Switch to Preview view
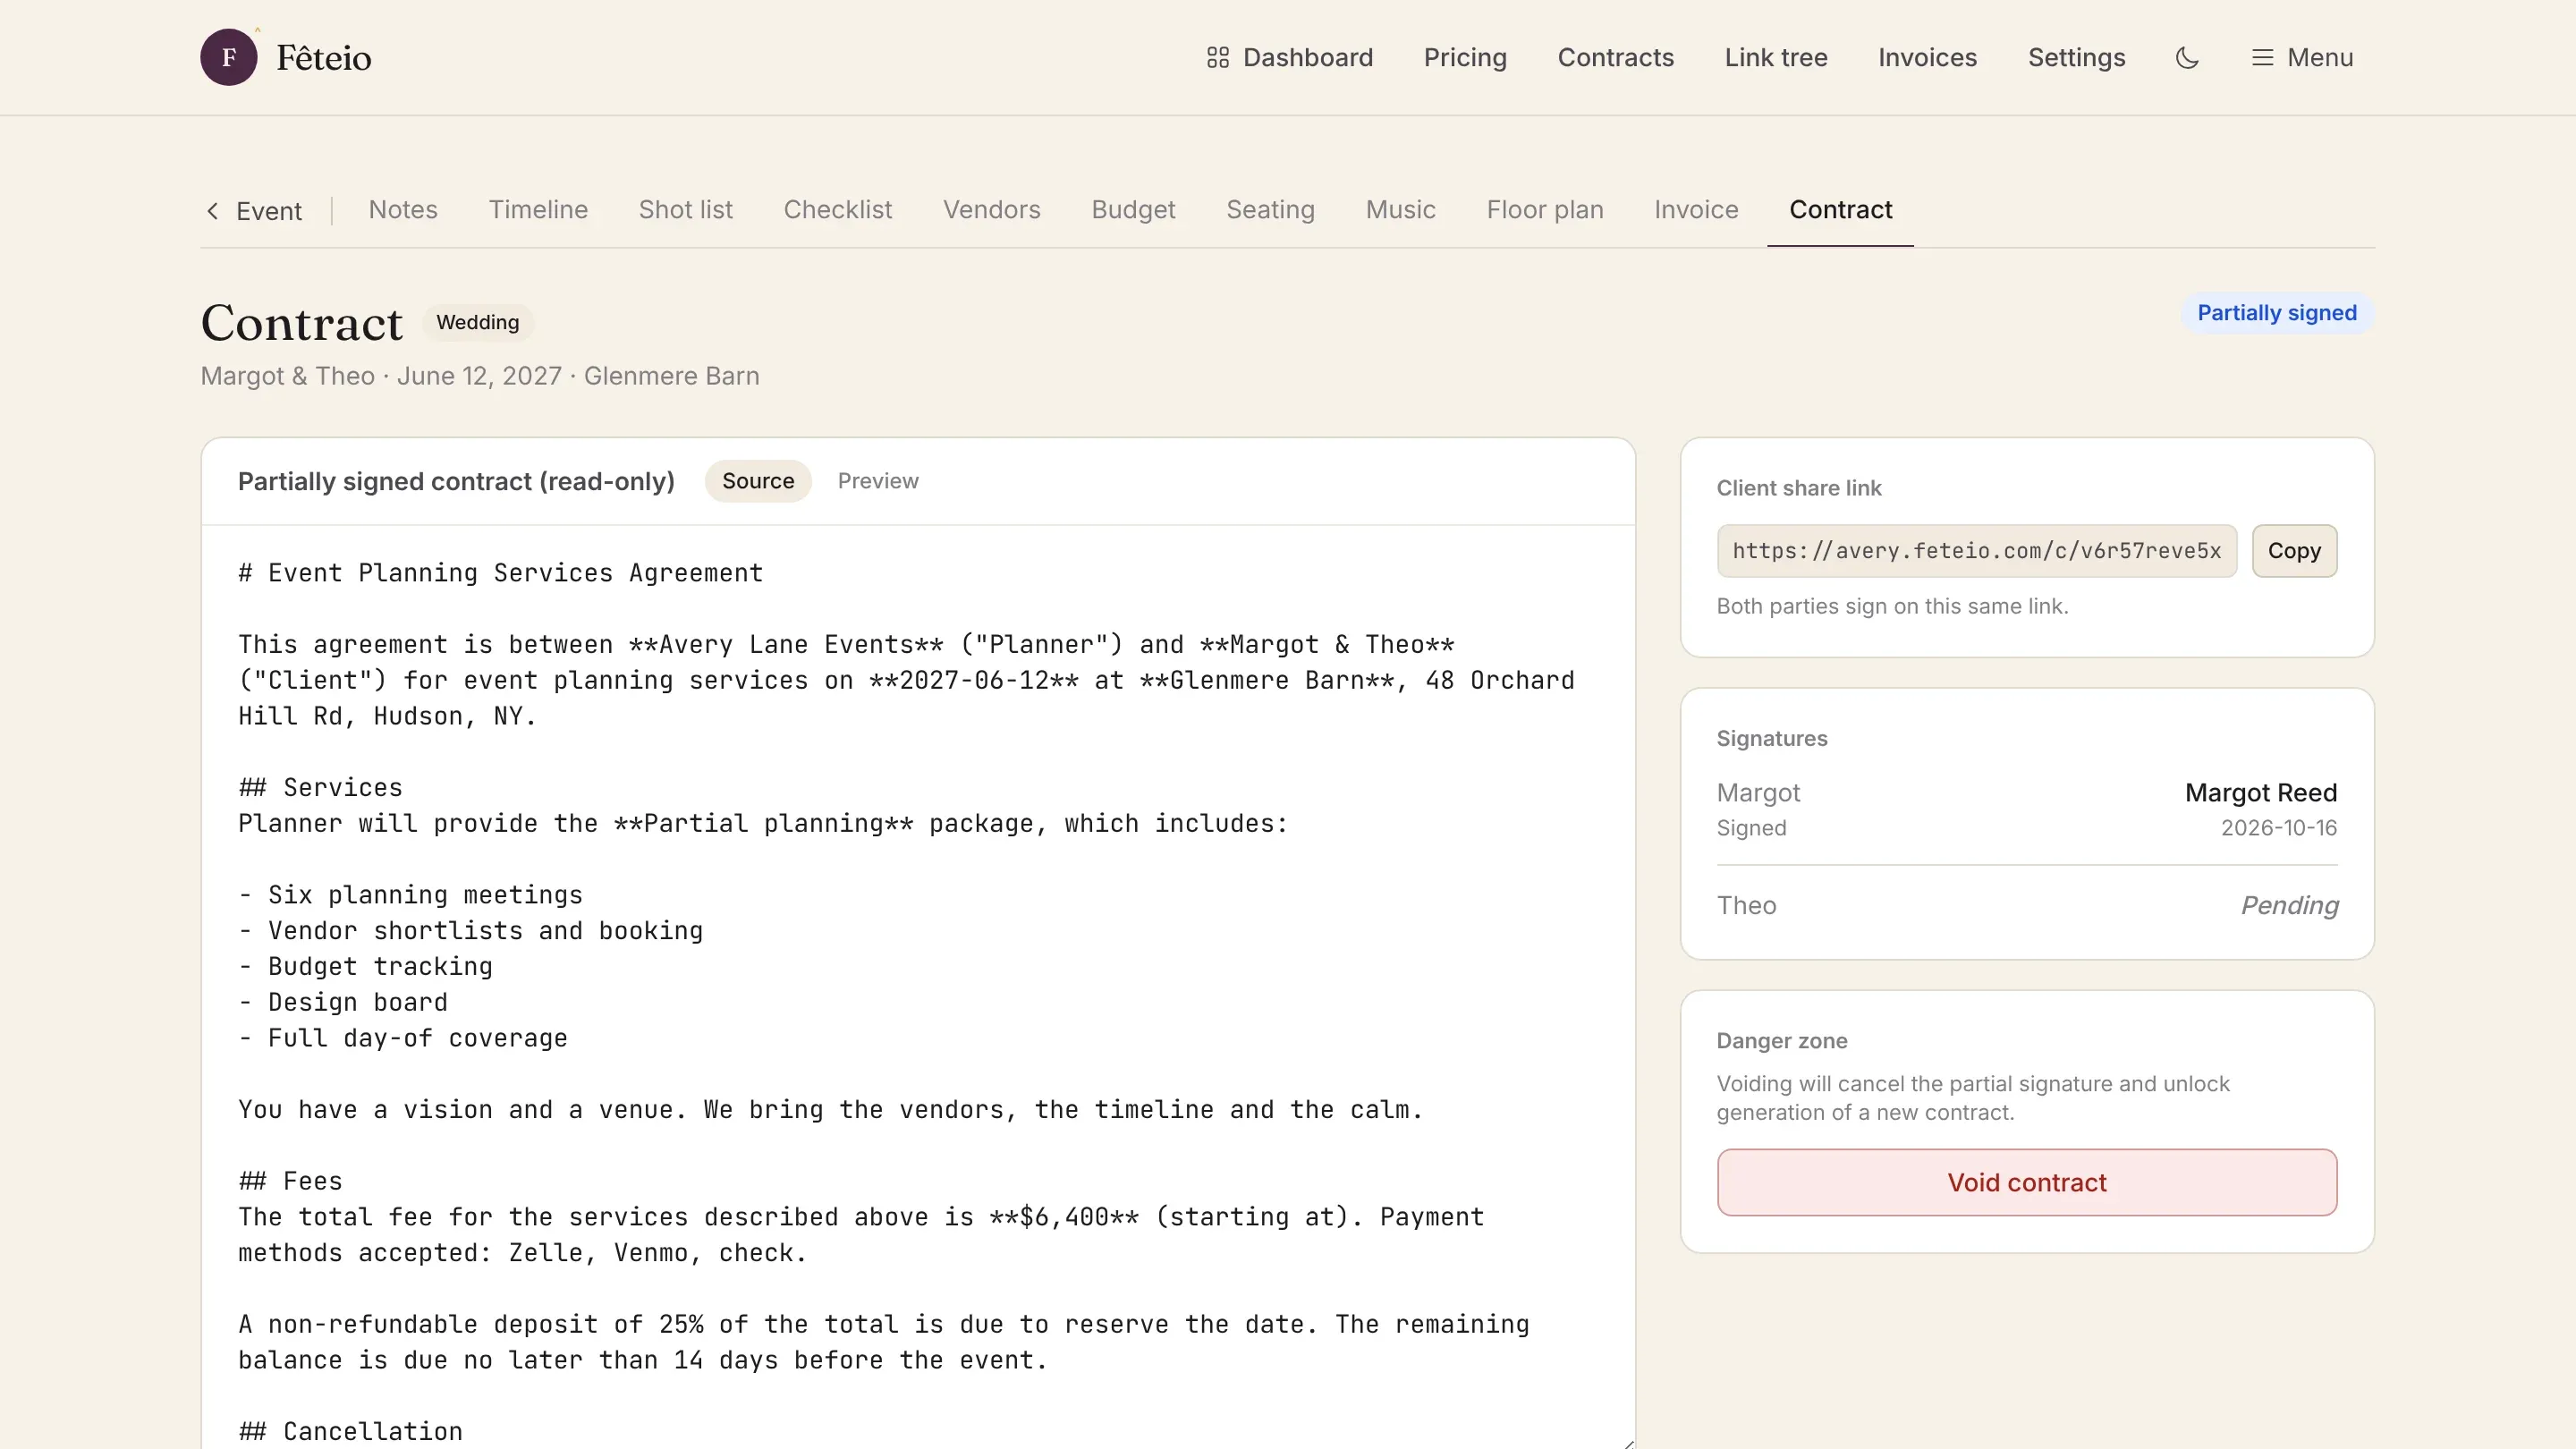 [878, 481]
